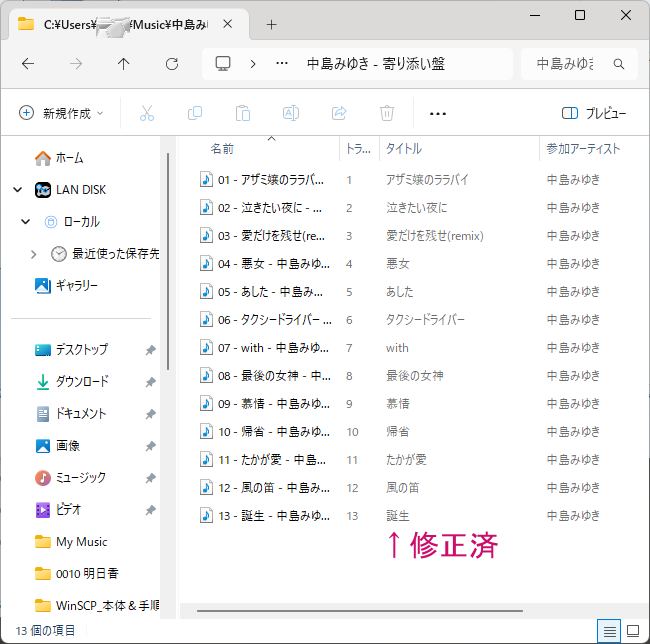Open the See more toolbar menu
650x644 pixels.
point(438,114)
